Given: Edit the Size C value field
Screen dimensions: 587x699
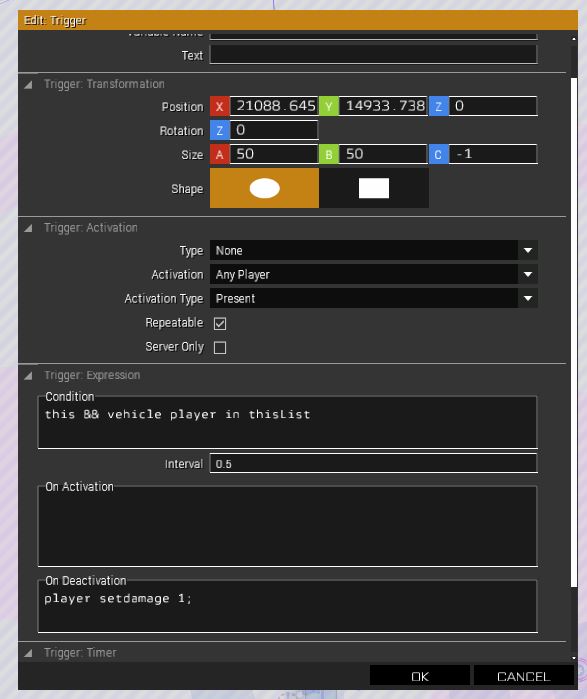Looking at the screenshot, I should (x=493, y=154).
